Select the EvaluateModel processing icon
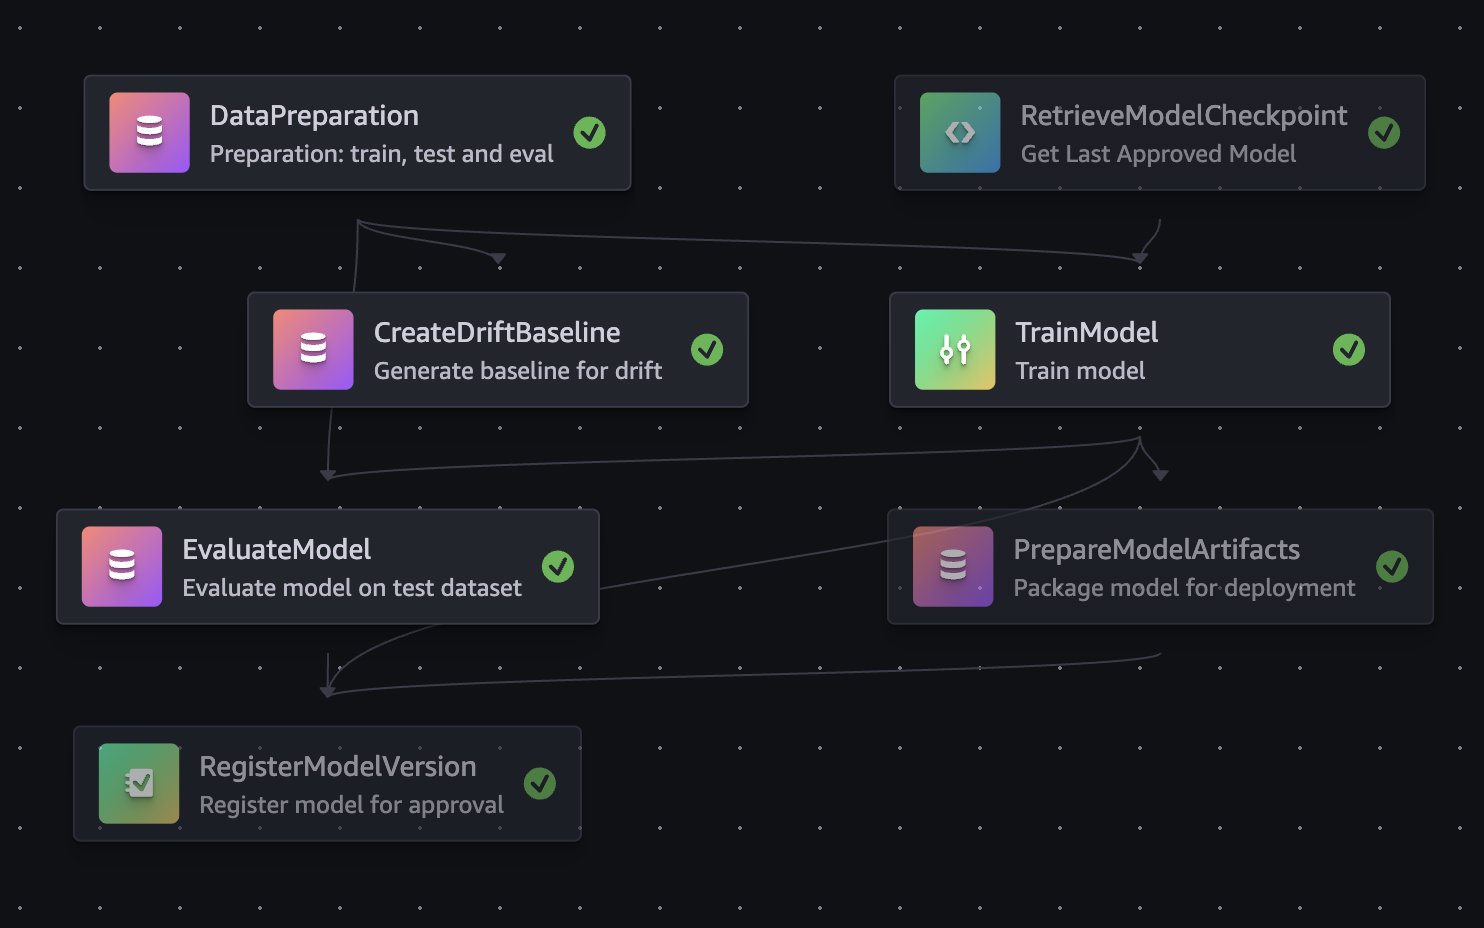Viewport: 1484px width, 928px height. 122,566
